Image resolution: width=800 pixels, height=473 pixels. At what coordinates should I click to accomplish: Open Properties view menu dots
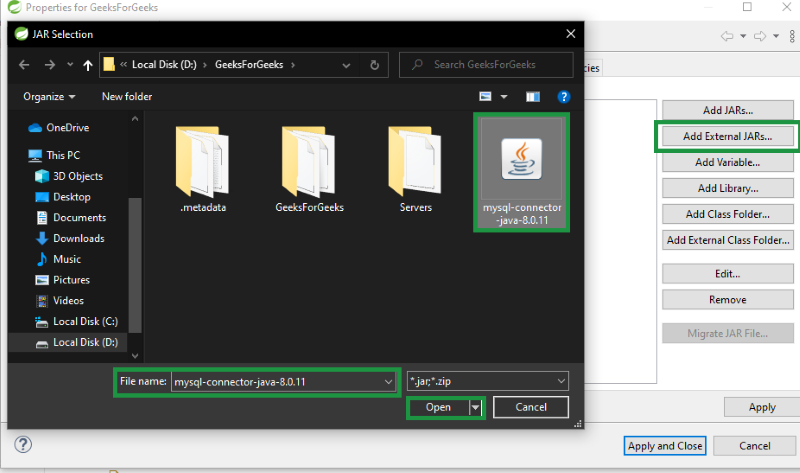click(792, 36)
